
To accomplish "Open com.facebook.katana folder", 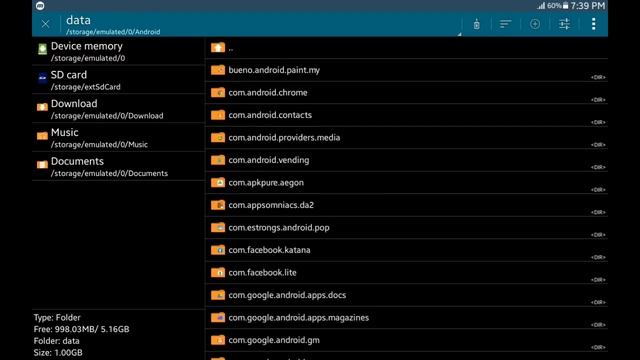I will pos(407,250).
